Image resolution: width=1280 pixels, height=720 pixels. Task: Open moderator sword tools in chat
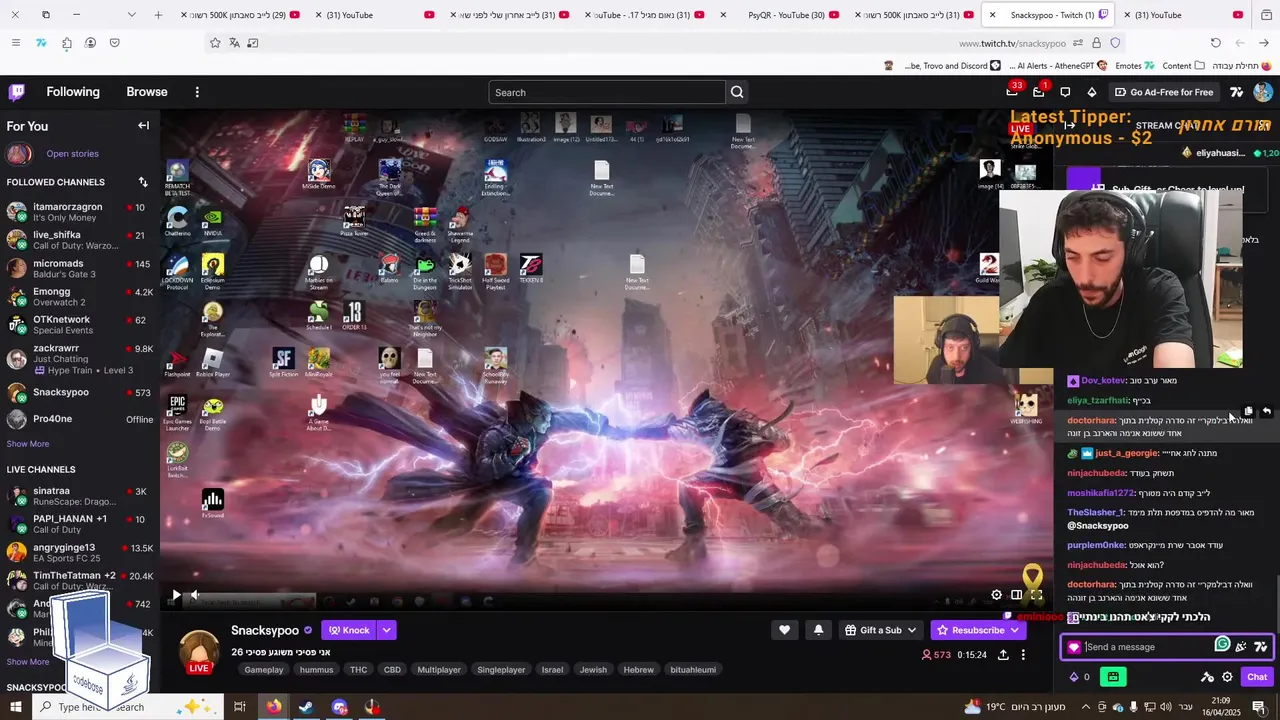(1207, 677)
